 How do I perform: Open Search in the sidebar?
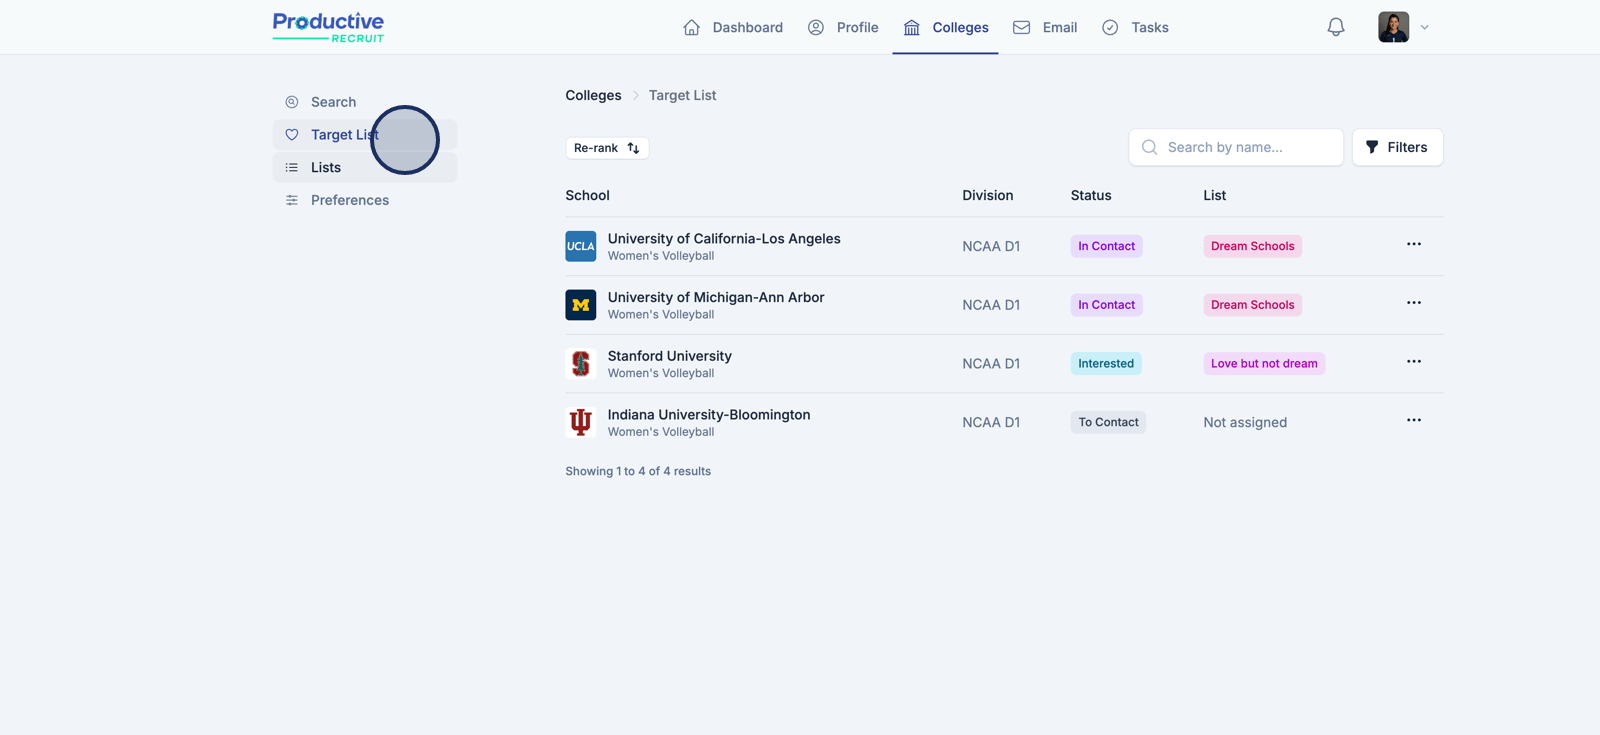[x=365, y=102]
